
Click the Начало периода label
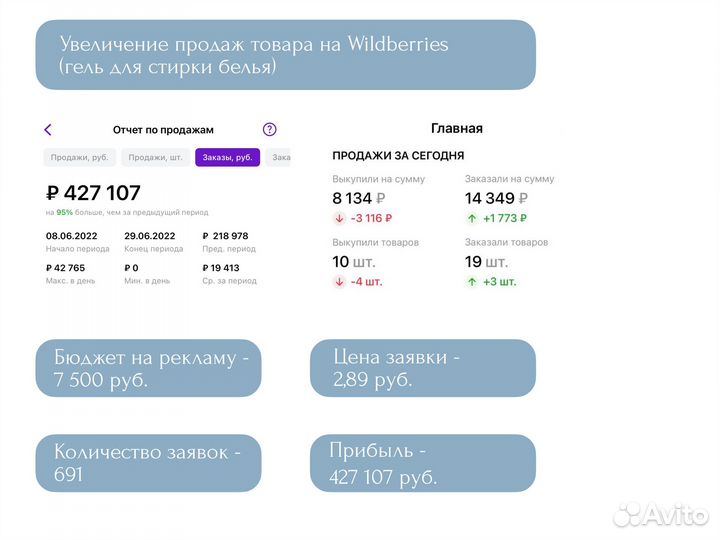click(78, 249)
